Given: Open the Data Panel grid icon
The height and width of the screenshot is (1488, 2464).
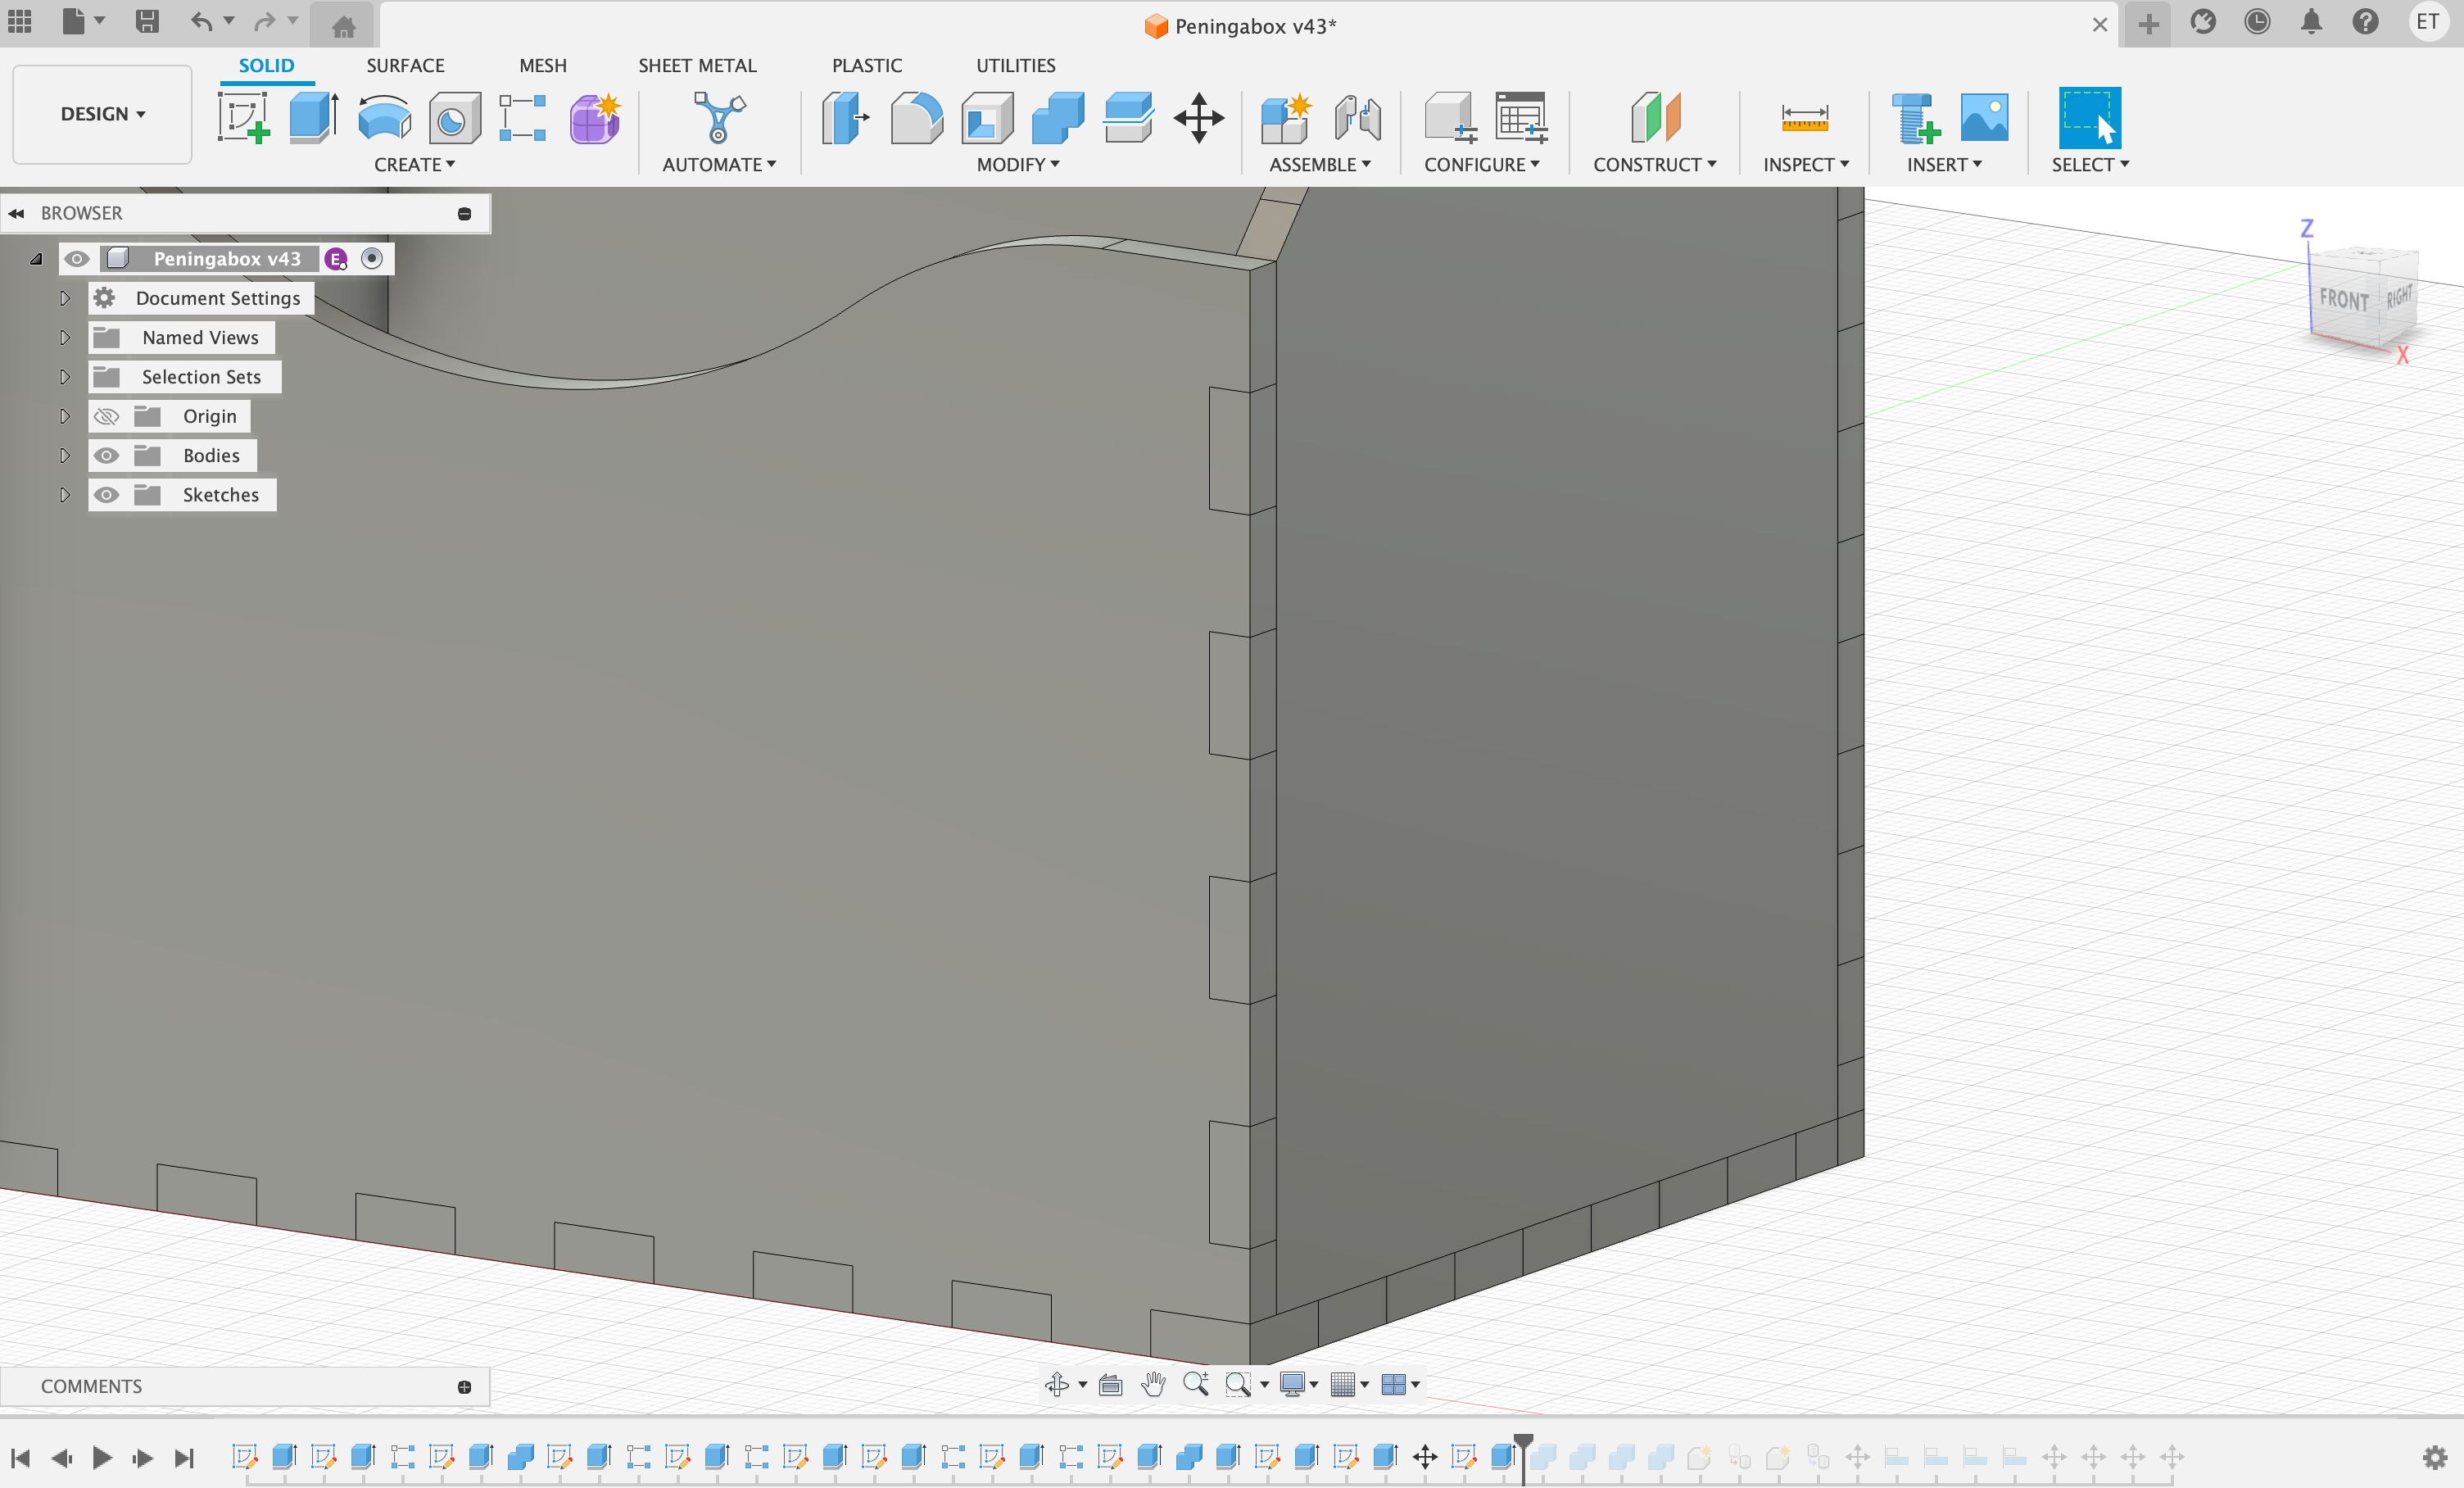Looking at the screenshot, I should 20,21.
